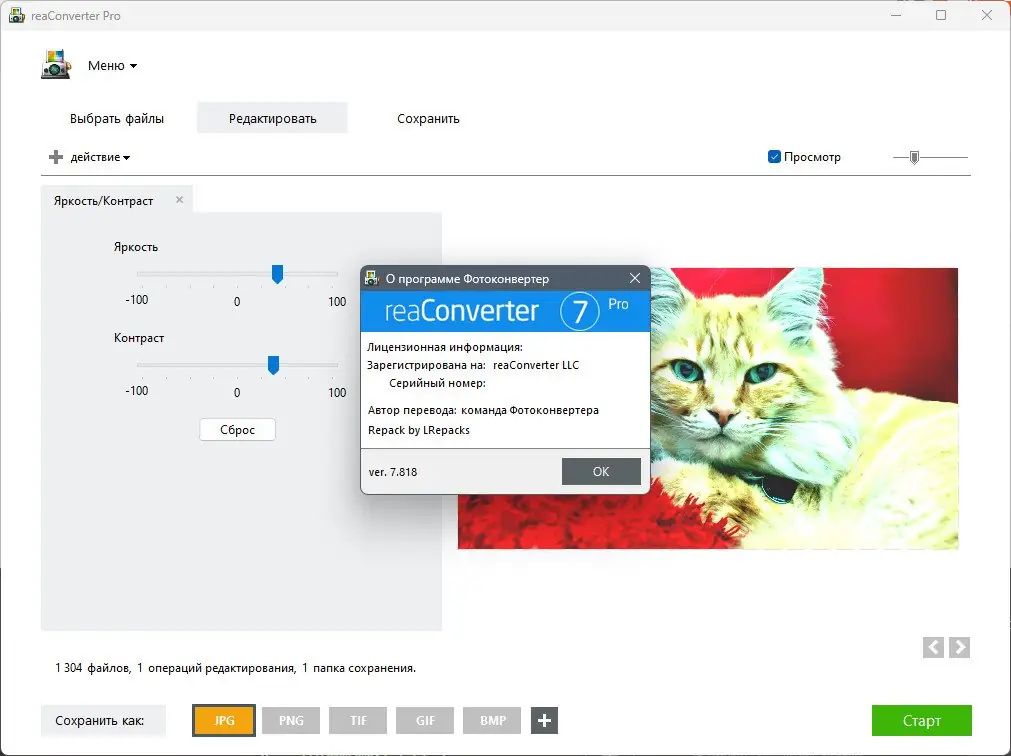Click the cat preview image
Viewport: 1011px width, 756px height.
tap(803, 409)
